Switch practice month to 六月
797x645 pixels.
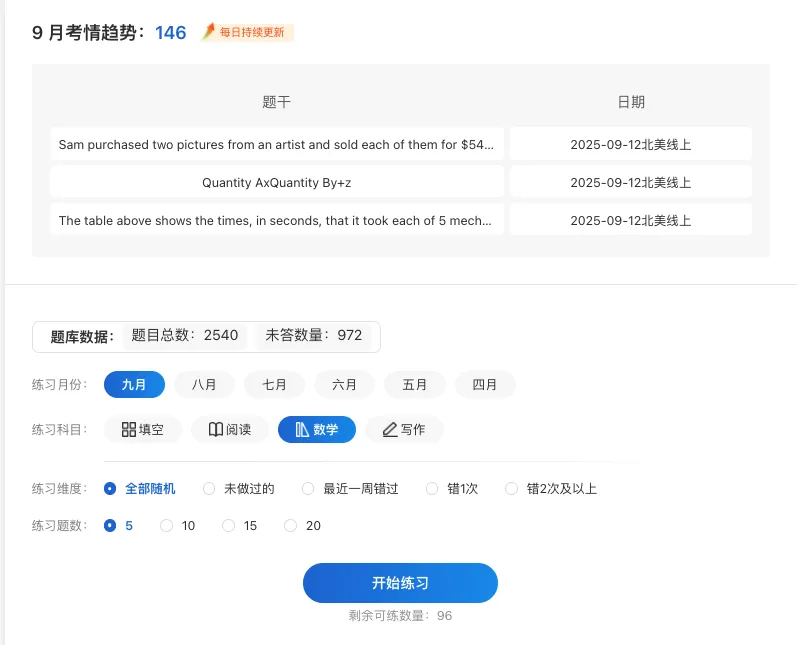point(344,385)
